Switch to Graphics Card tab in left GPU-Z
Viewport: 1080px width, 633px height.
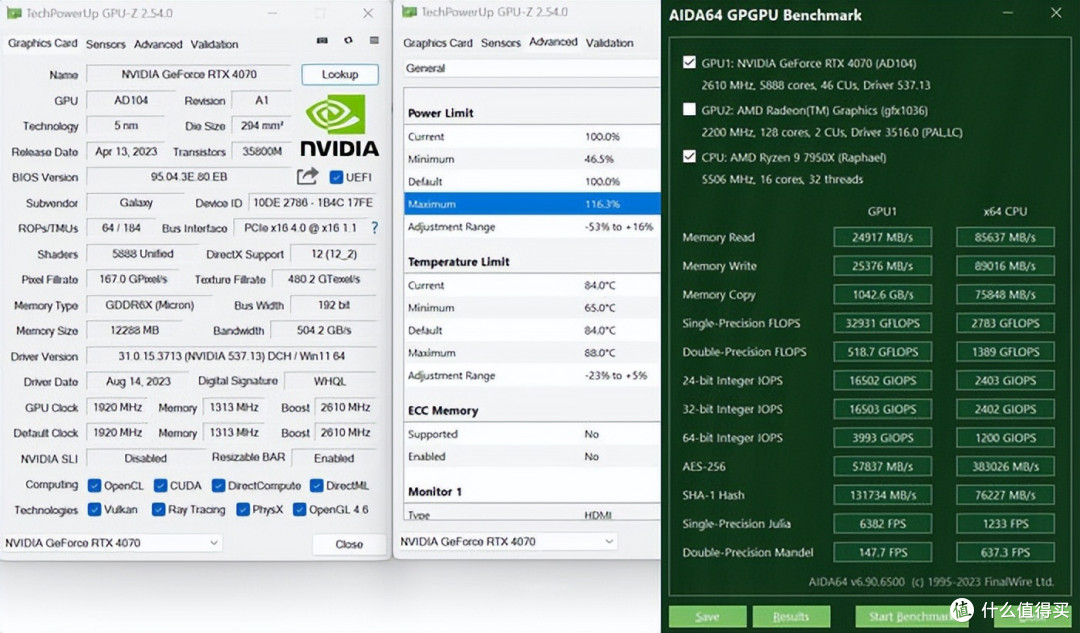click(43, 43)
